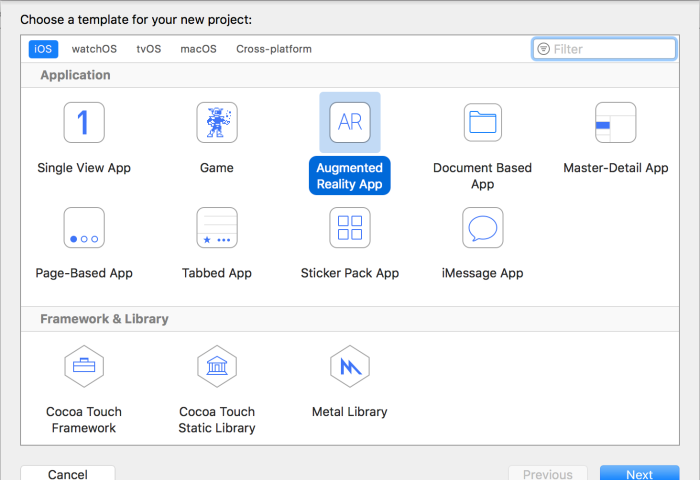700x480 pixels.
Task: Choose the Page-Based App template icon
Action: coord(84,228)
